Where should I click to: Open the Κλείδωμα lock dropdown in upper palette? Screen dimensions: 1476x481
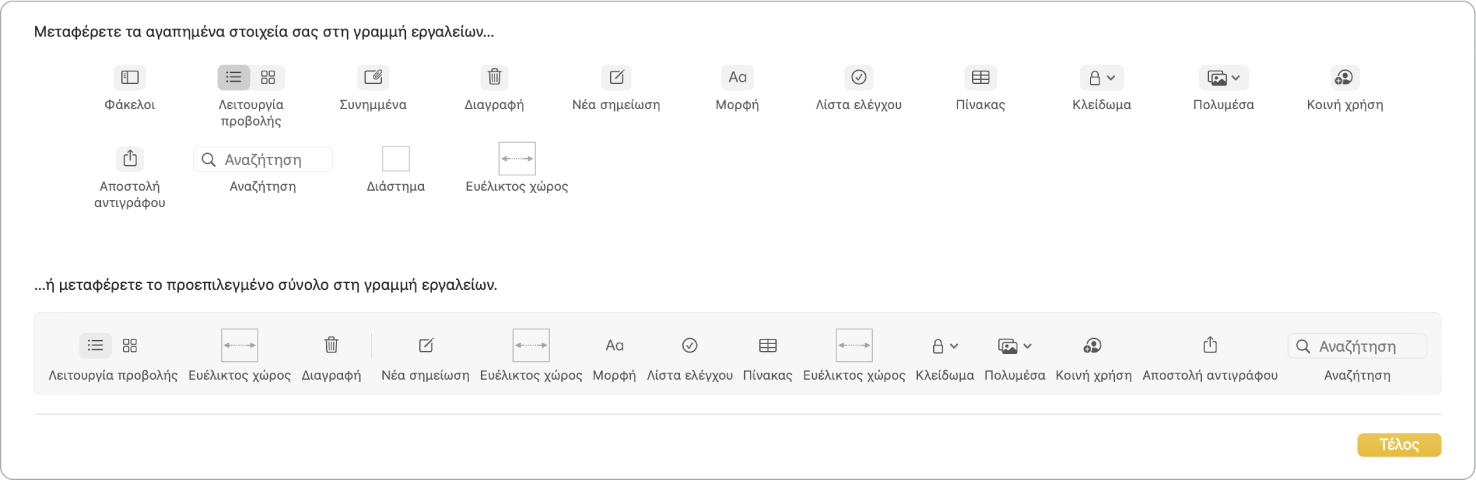1102,77
